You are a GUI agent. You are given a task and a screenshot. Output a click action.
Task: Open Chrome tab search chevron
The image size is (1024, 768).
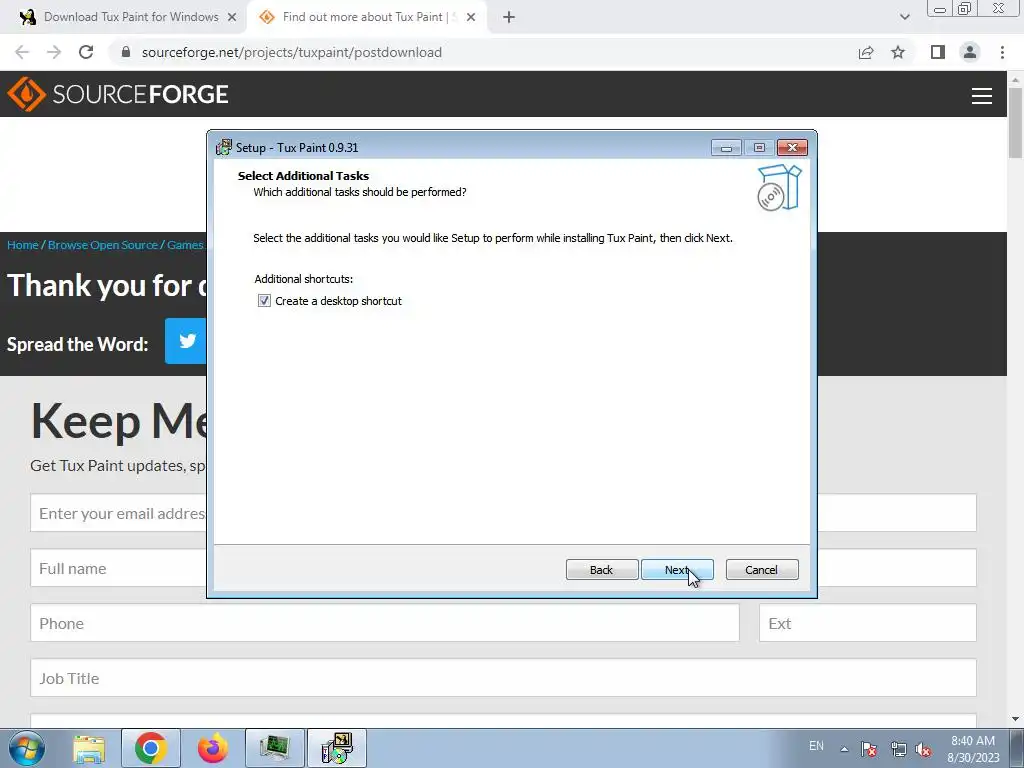[x=904, y=17]
